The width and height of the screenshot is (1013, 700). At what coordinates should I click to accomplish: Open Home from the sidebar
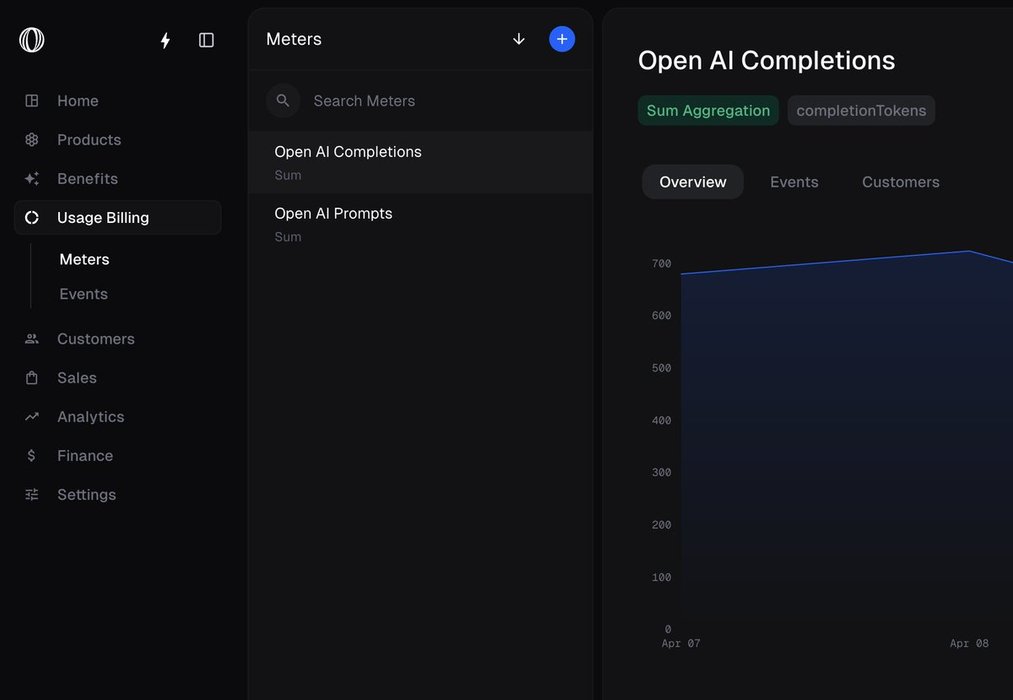[78, 101]
